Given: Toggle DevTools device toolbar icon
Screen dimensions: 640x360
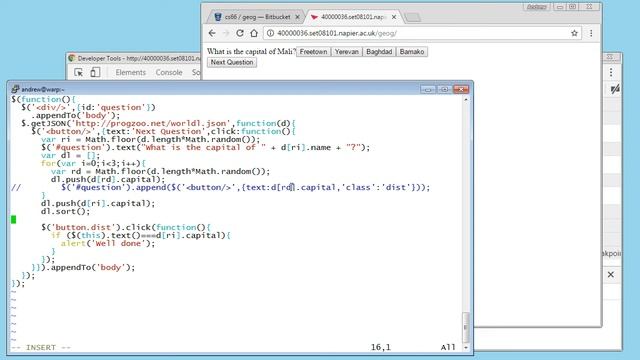Looking at the screenshot, I should point(95,73).
